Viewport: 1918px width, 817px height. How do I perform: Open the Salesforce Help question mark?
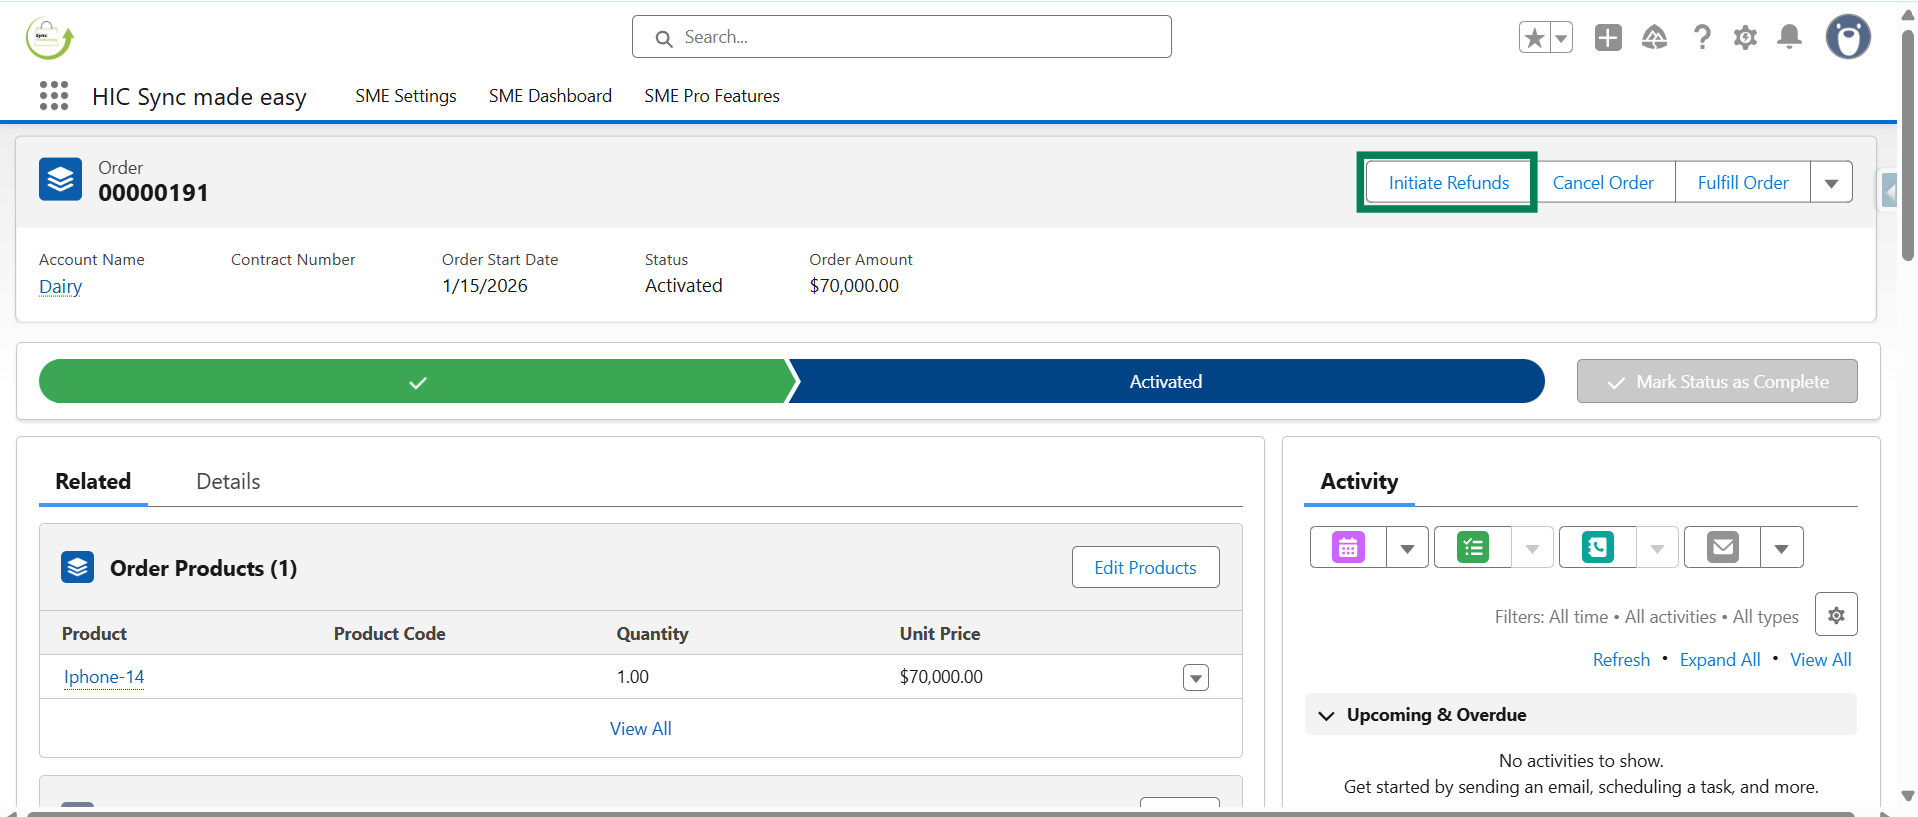(x=1701, y=38)
